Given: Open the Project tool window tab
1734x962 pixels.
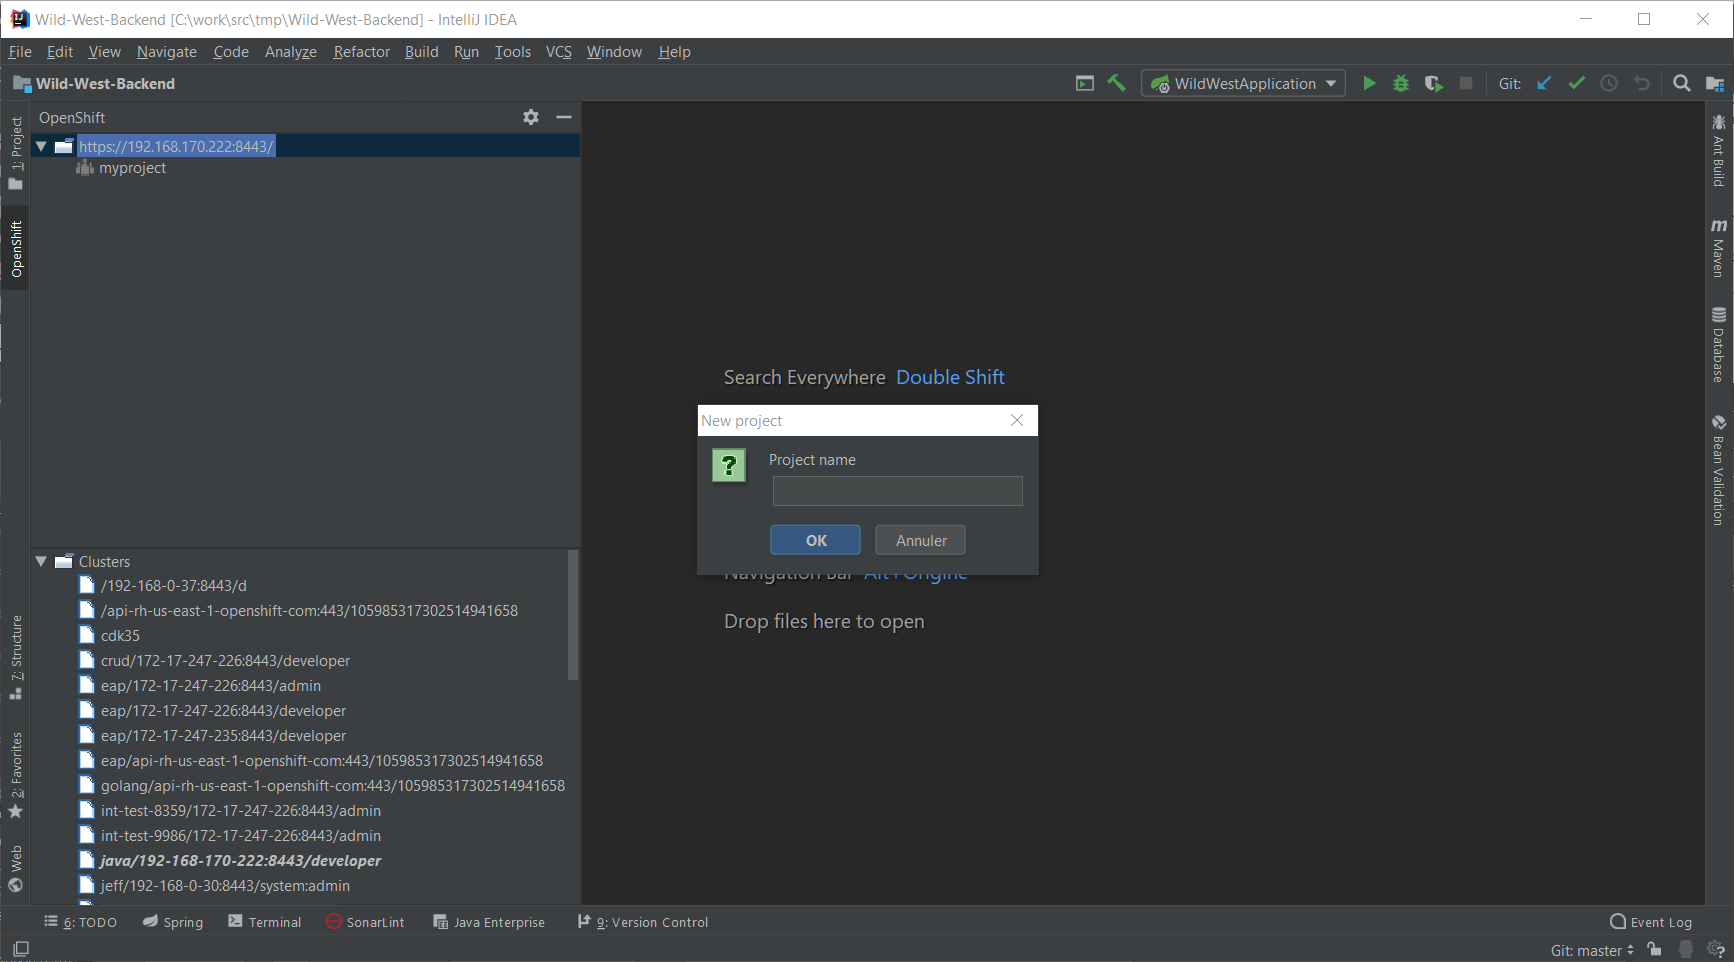Looking at the screenshot, I should pyautogui.click(x=16, y=152).
